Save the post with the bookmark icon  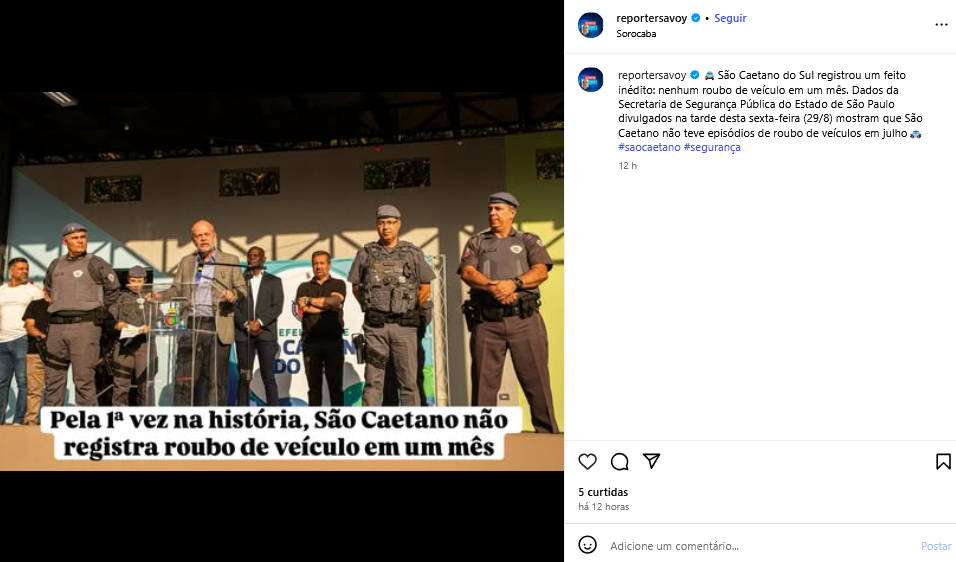pyautogui.click(x=943, y=461)
